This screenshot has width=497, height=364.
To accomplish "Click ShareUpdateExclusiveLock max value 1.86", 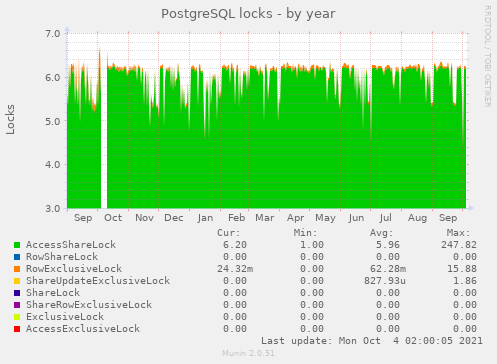I will [465, 281].
